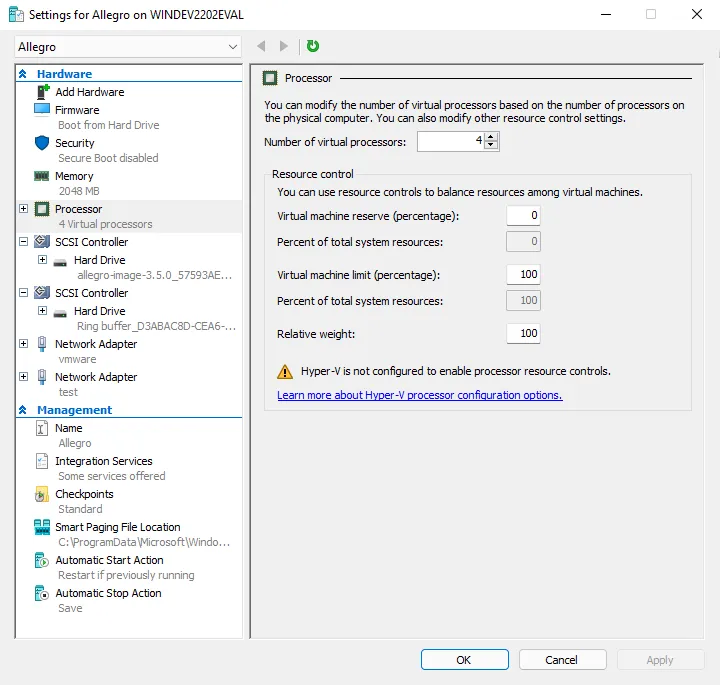
Task: Collapse the Hardware section header
Action: [x=23, y=74]
